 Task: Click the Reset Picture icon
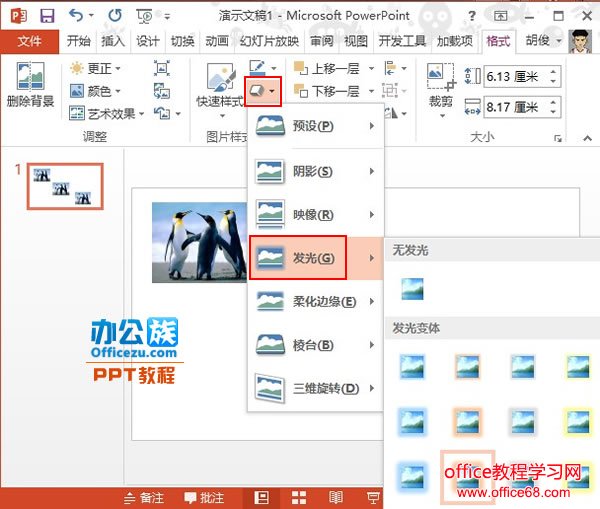[x=162, y=113]
